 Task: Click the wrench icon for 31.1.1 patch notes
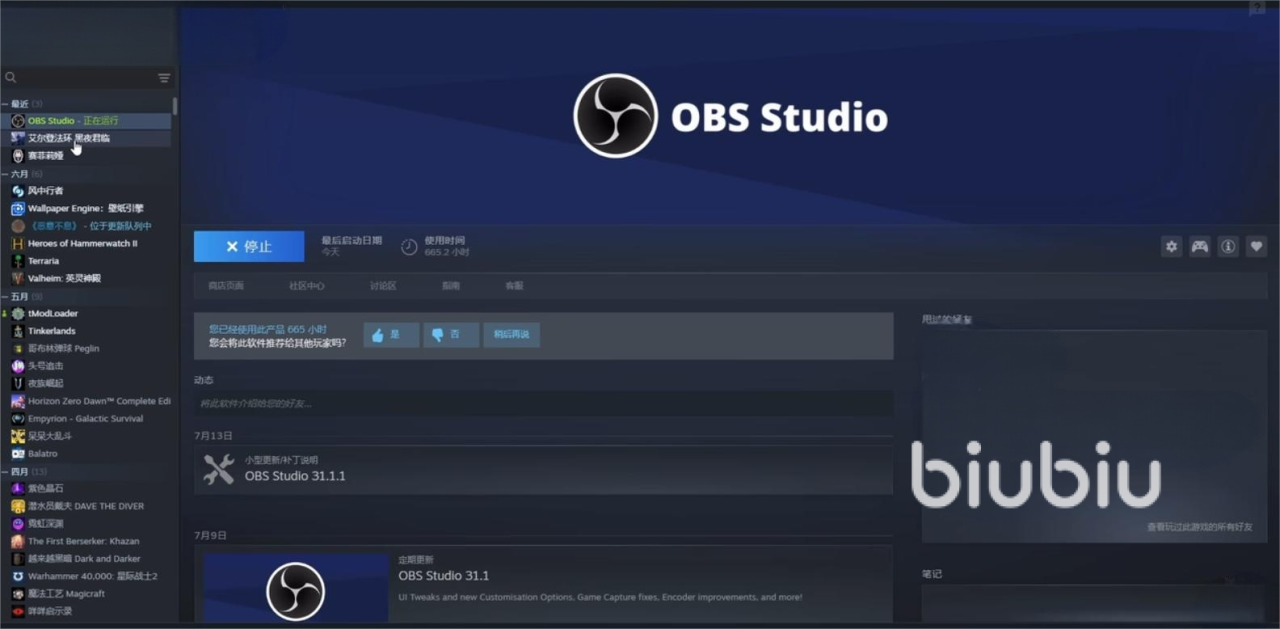point(218,469)
